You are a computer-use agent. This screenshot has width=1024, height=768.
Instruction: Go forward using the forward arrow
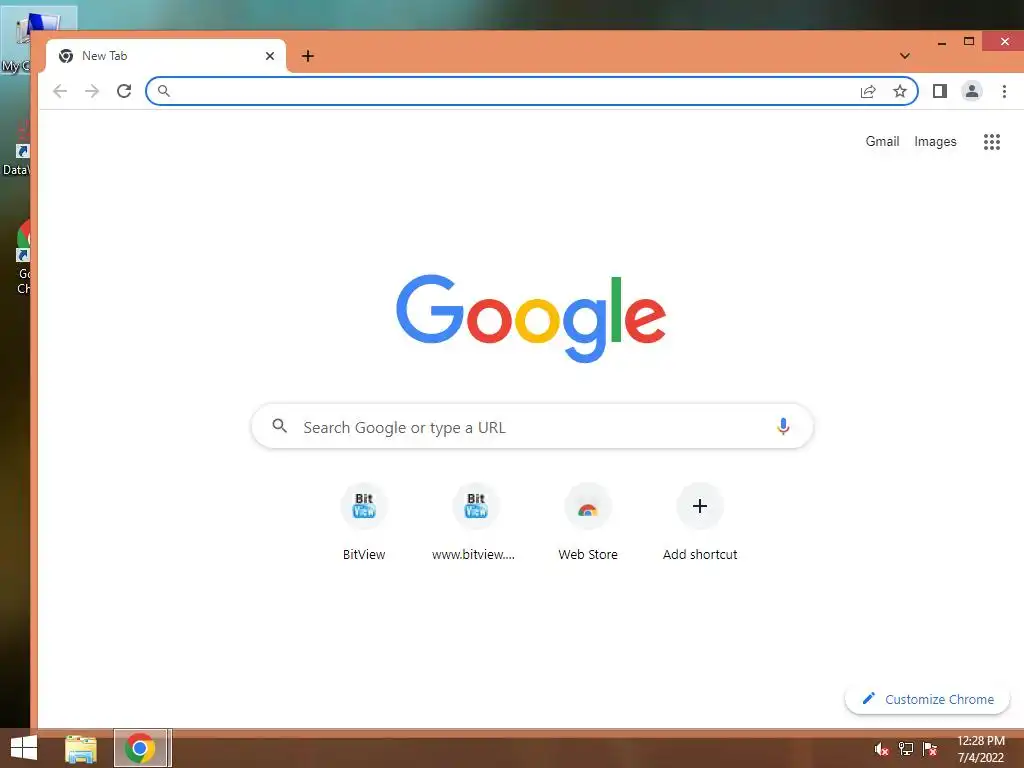pos(92,91)
